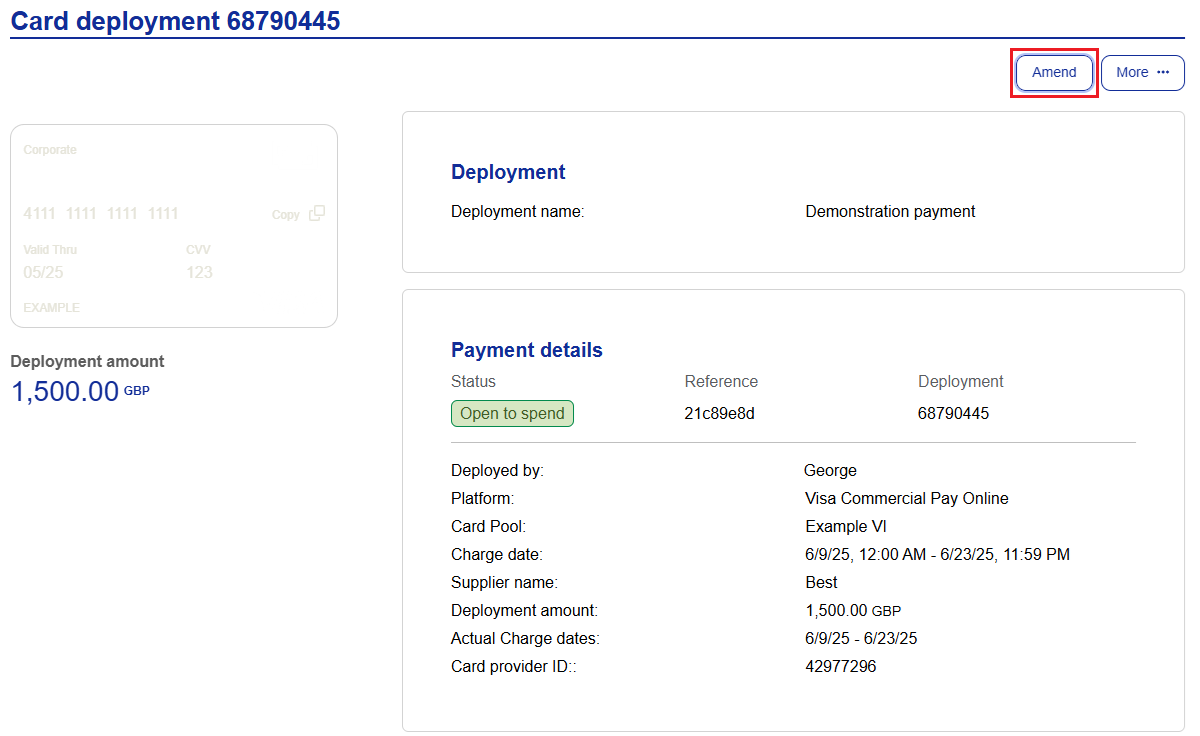
Task: Select card provider ID 42977296
Action: [x=840, y=666]
